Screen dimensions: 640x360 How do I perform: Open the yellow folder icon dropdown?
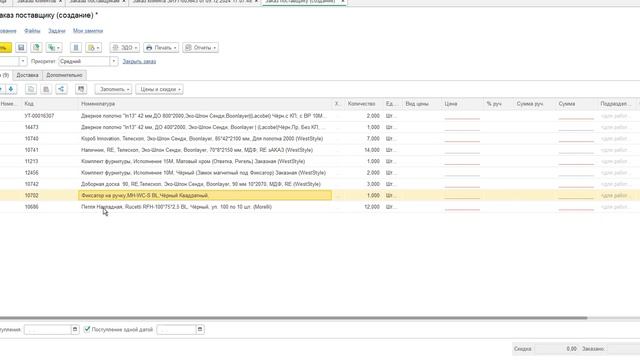point(93,48)
